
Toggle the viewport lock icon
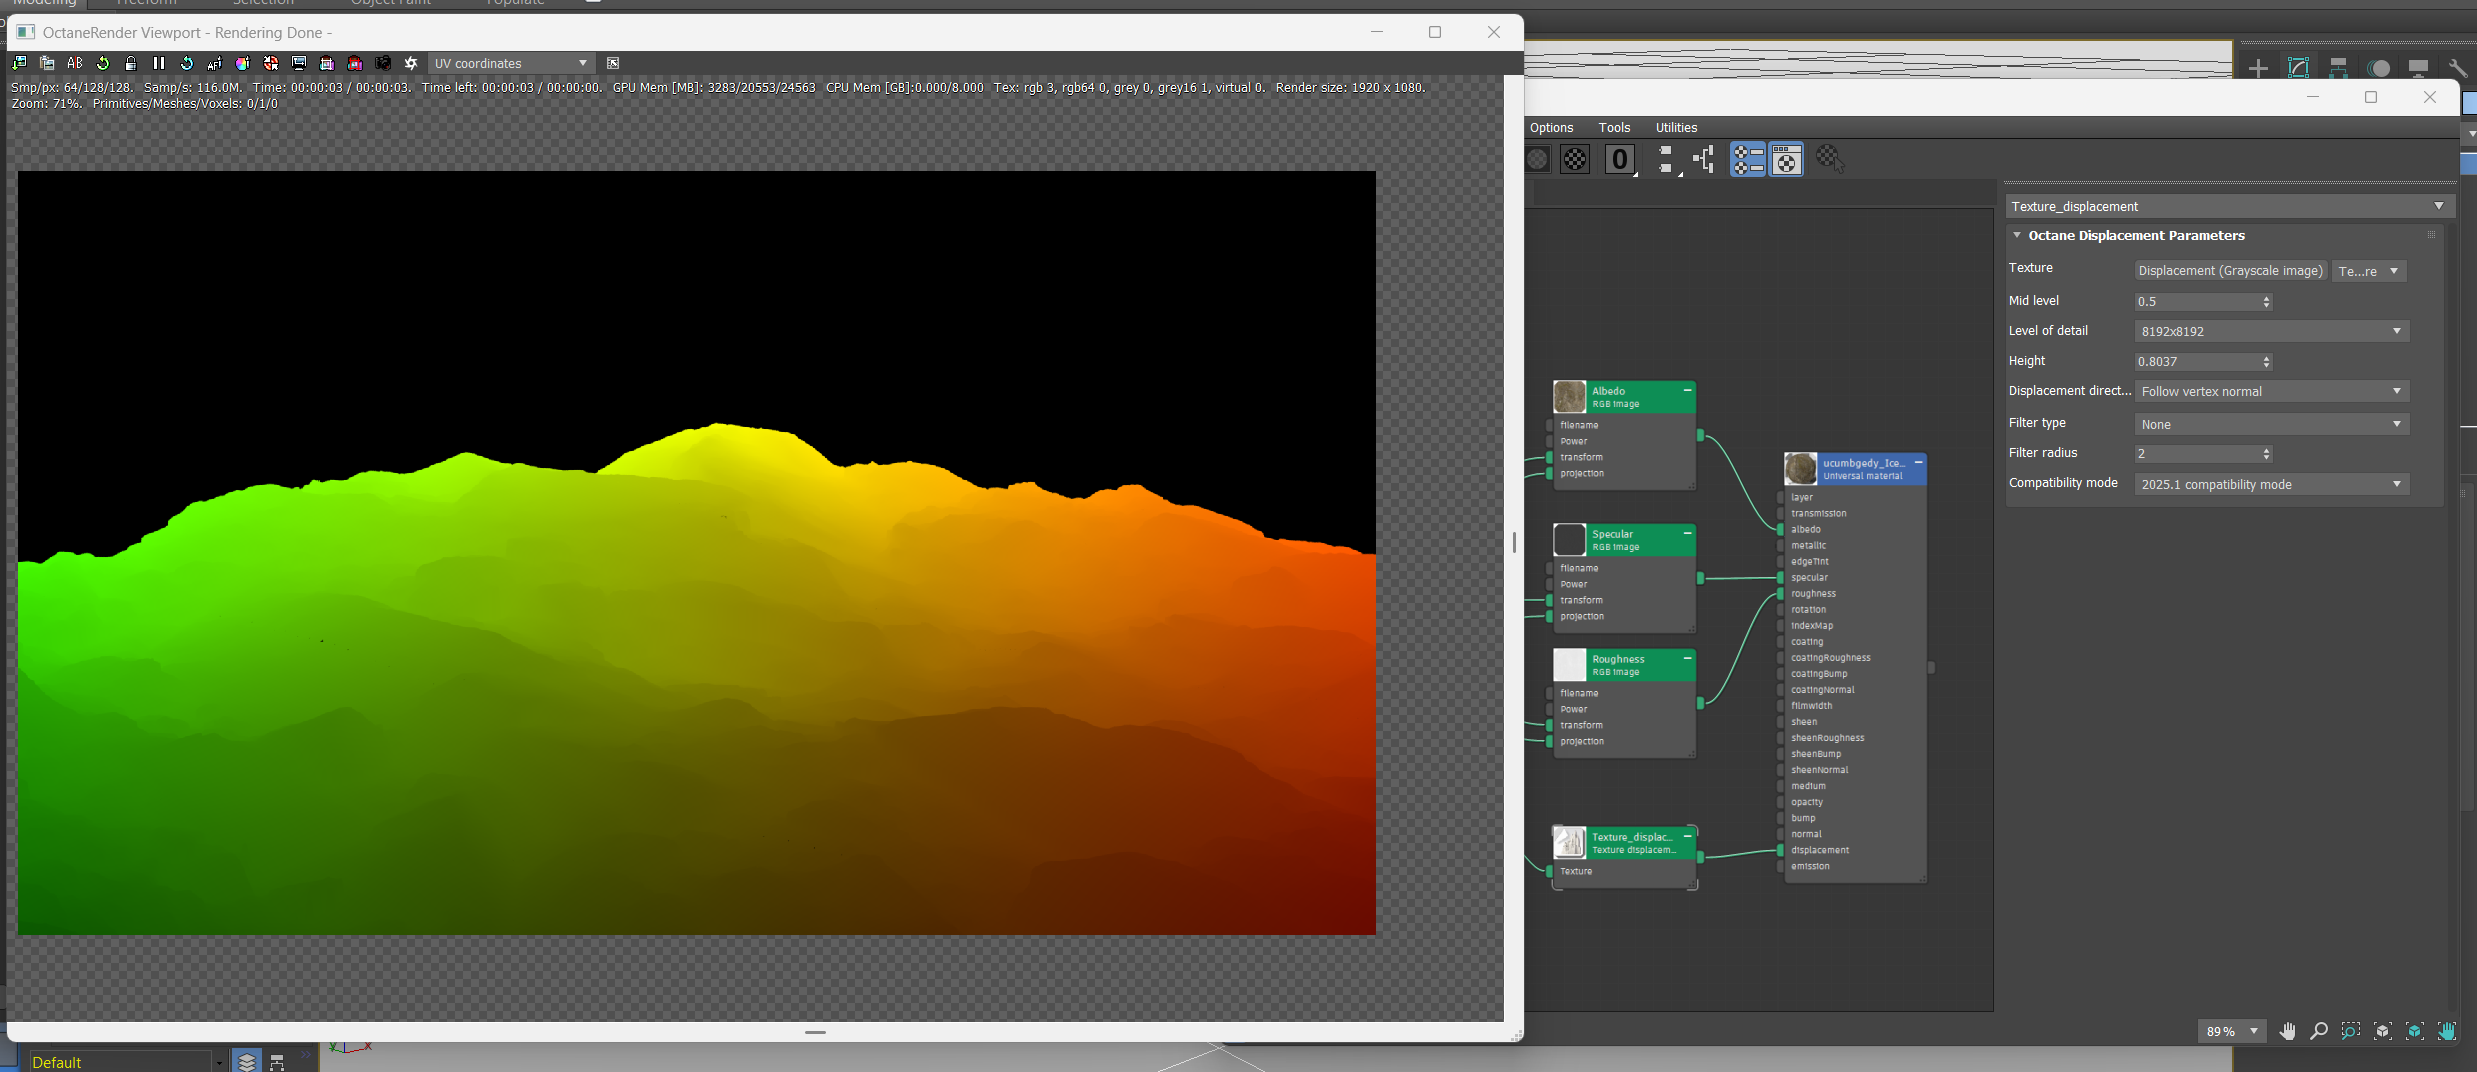tap(131, 63)
